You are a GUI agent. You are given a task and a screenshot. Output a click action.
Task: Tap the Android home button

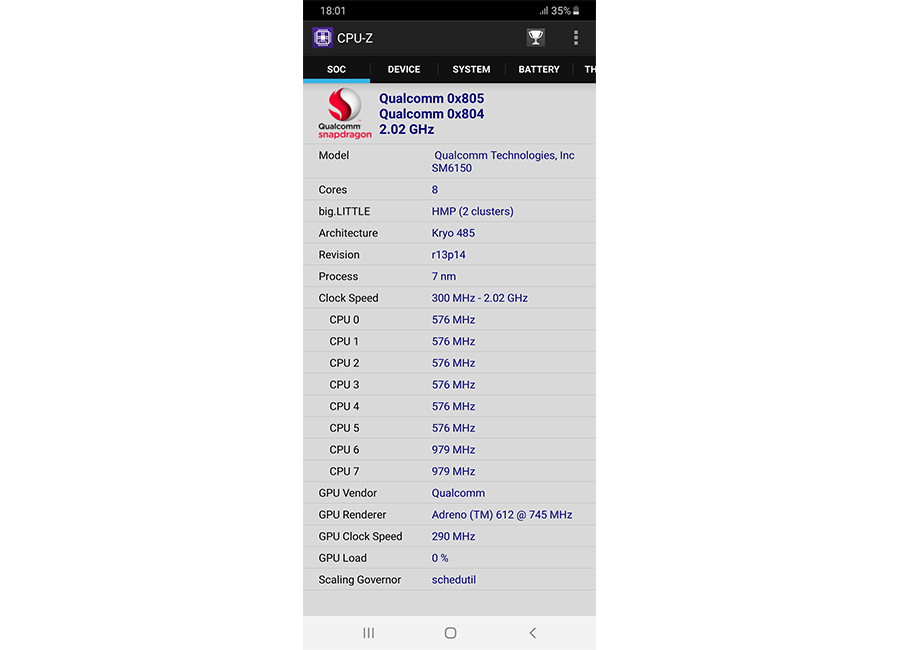pos(451,633)
